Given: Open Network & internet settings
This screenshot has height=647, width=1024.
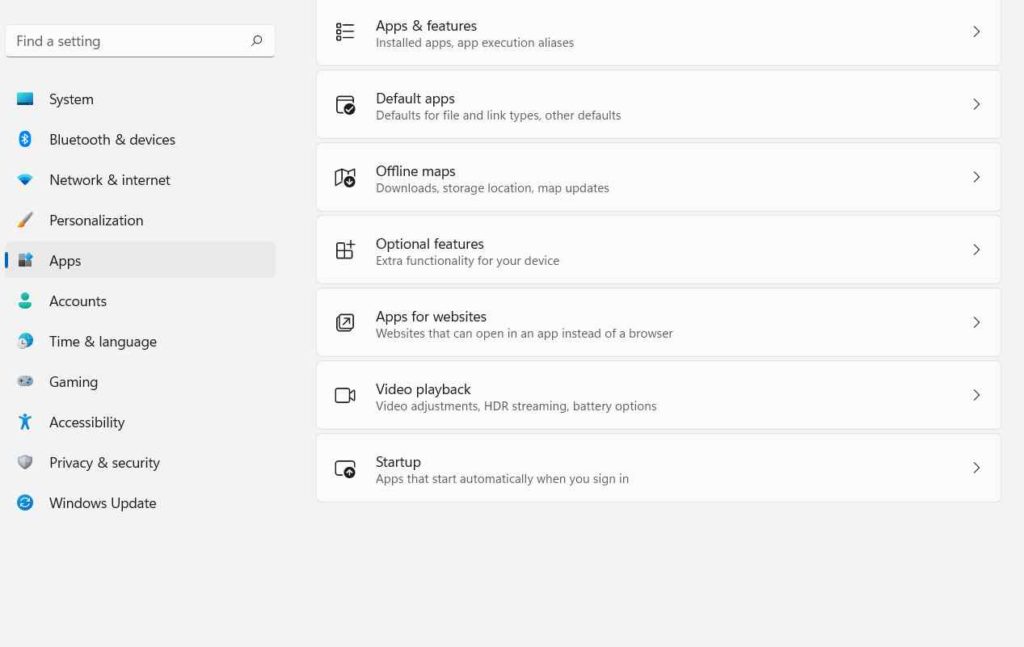Looking at the screenshot, I should 140,180.
